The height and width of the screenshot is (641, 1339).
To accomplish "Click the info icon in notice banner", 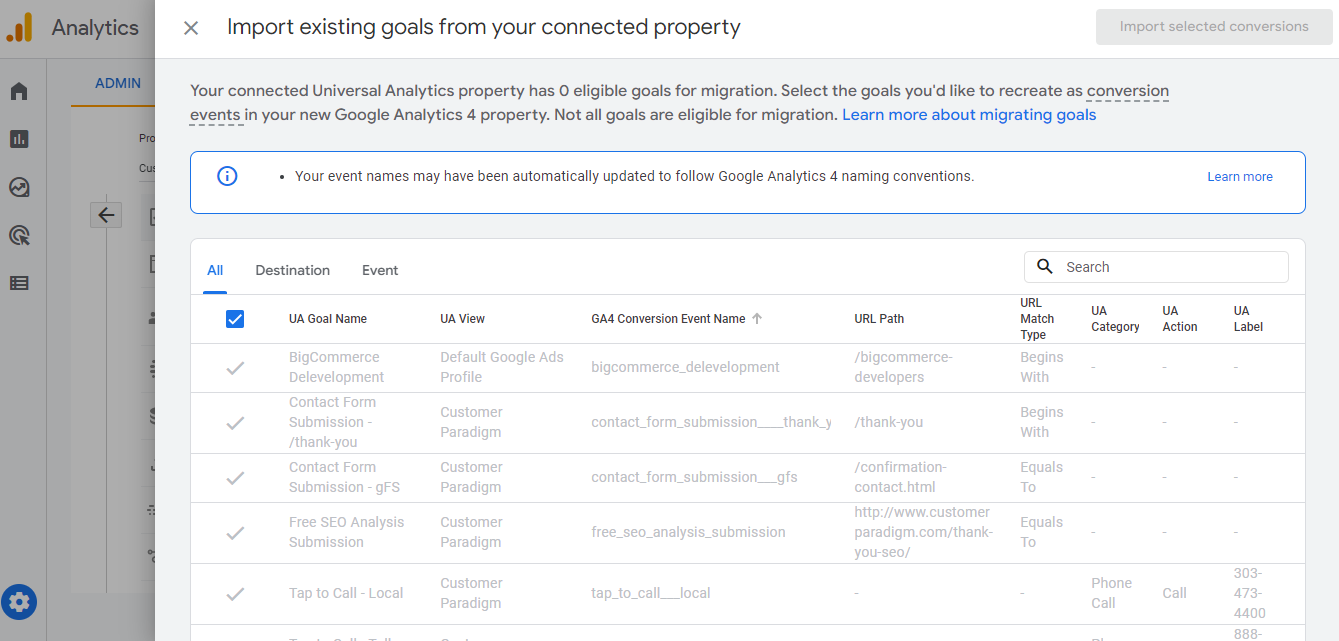I will pyautogui.click(x=227, y=177).
